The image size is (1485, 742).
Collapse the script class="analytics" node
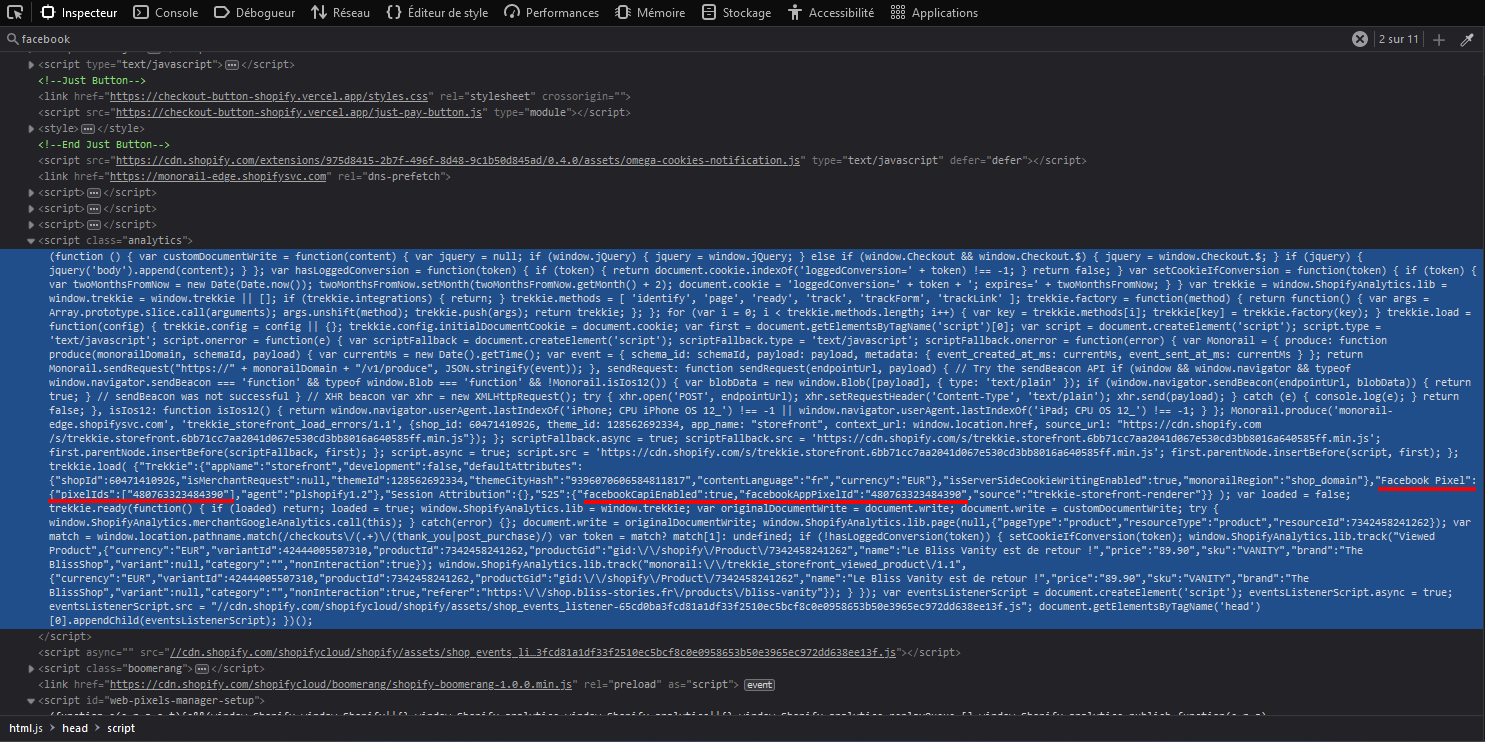coord(30,241)
